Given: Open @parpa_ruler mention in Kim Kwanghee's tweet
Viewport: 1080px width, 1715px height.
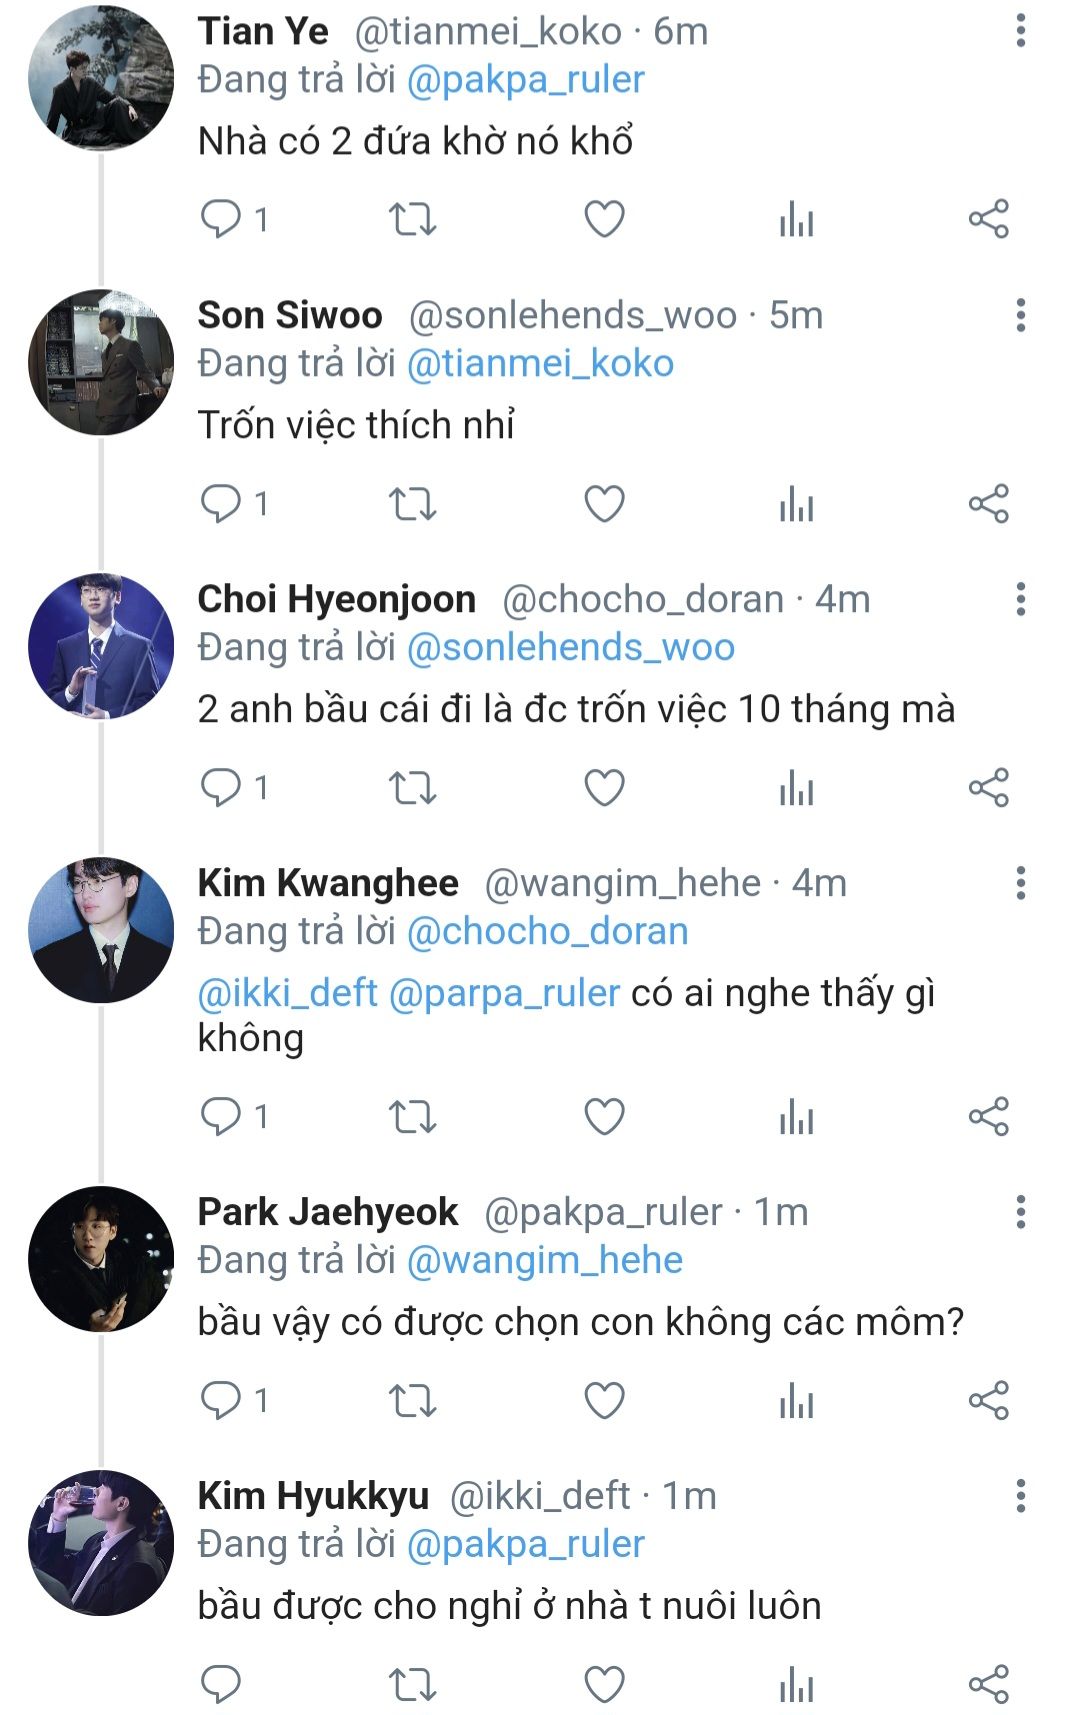Looking at the screenshot, I should click(504, 993).
